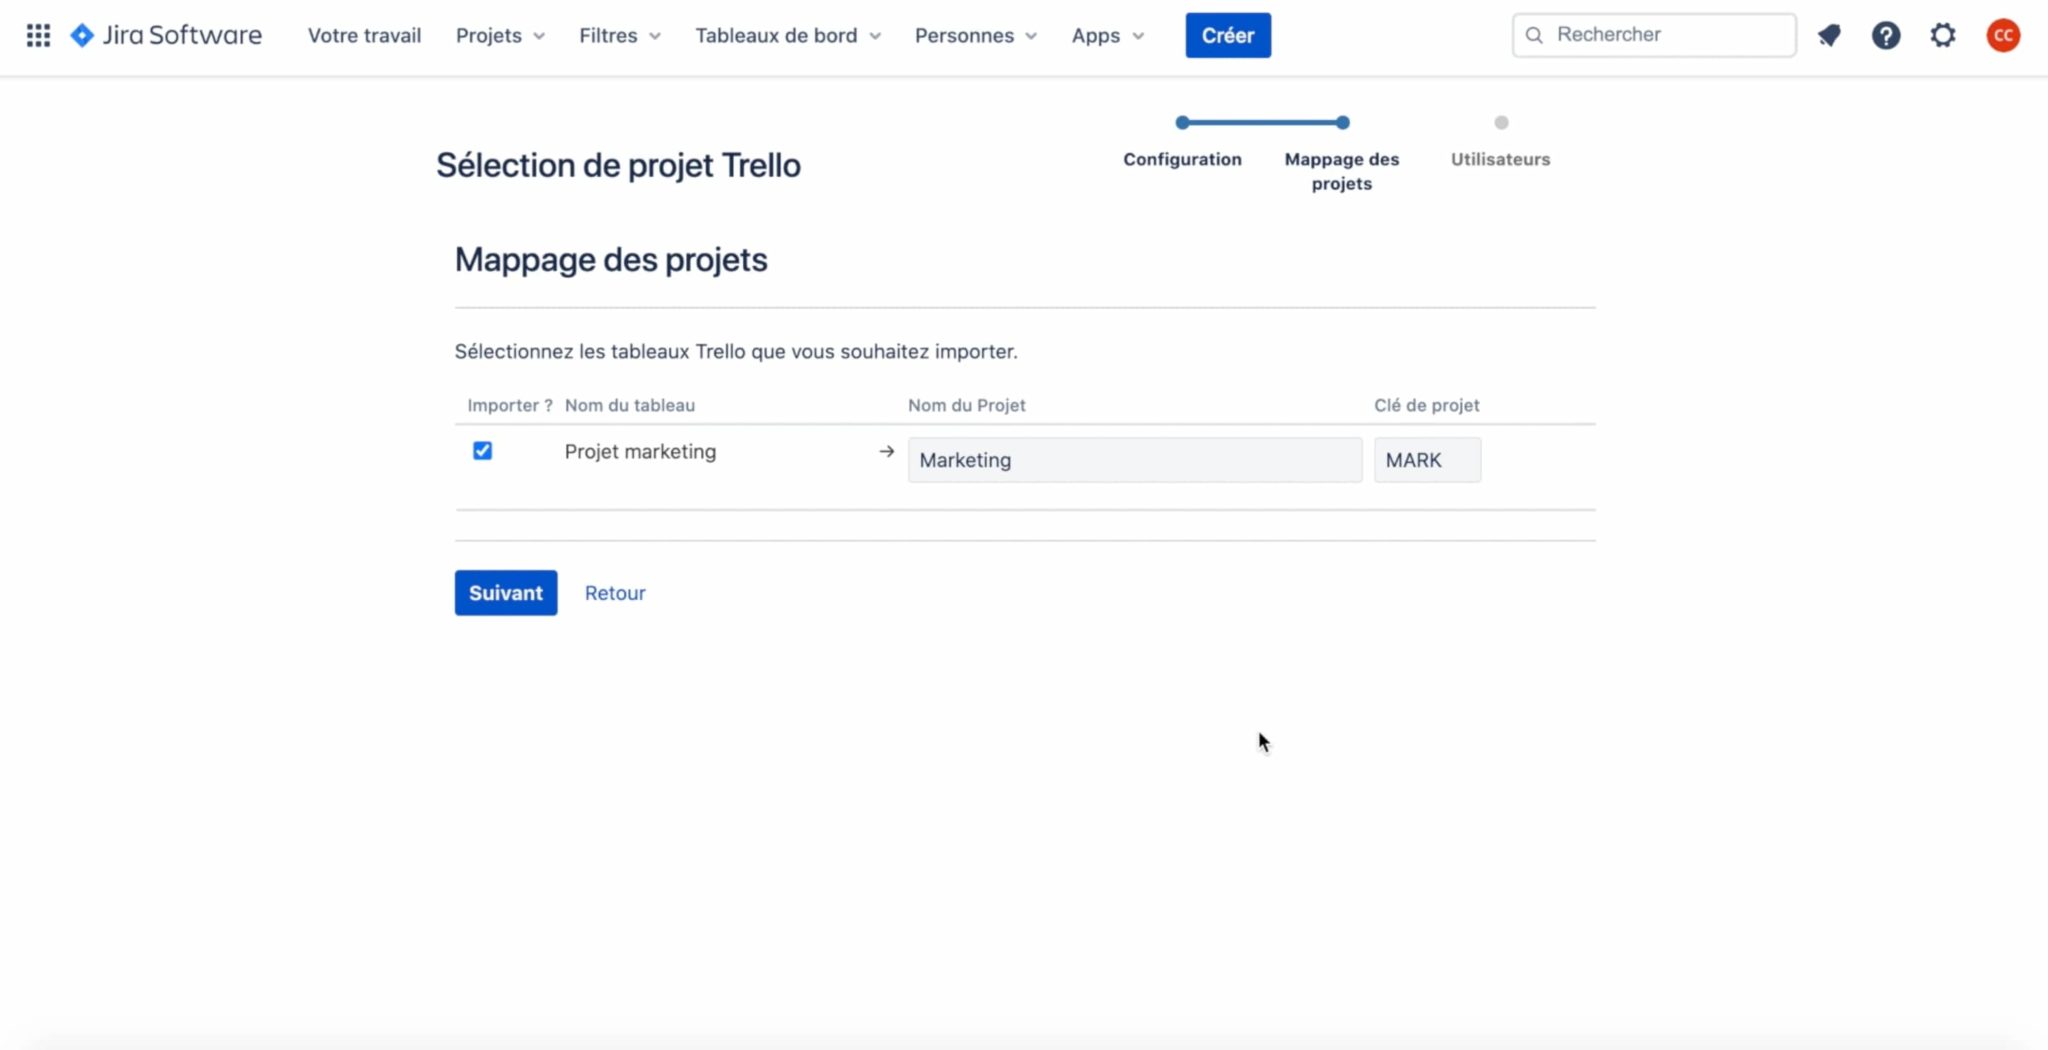This screenshot has height=1050, width=2048.
Task: Open the app switcher grid icon
Action: pos(38,36)
